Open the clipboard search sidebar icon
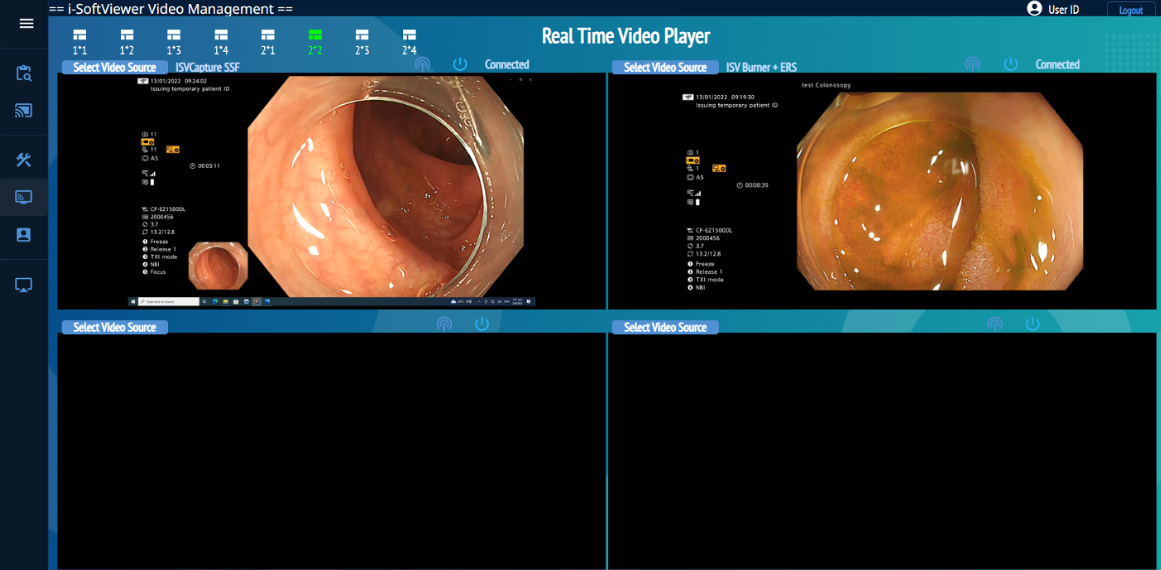 click(24, 73)
